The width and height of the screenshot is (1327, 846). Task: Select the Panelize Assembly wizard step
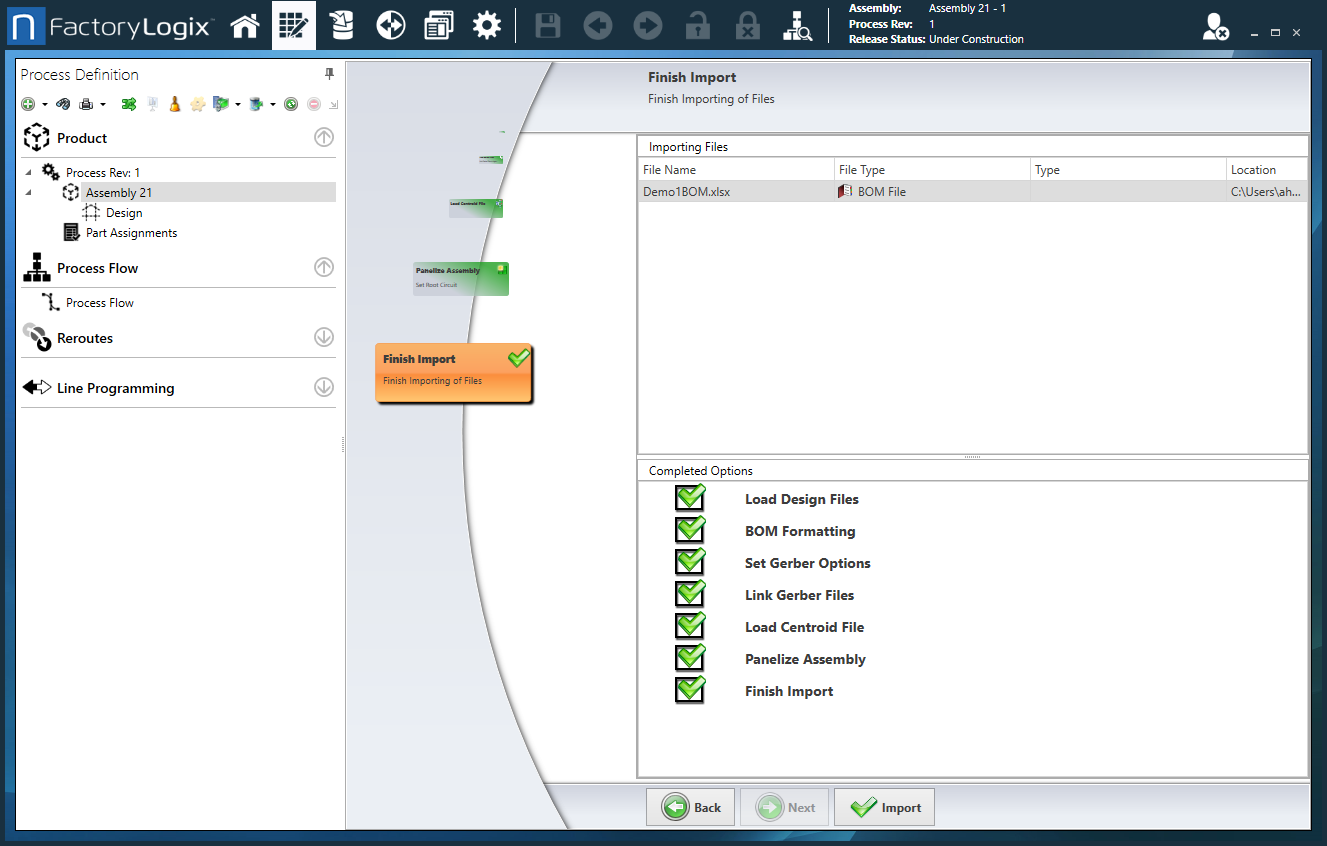(461, 278)
